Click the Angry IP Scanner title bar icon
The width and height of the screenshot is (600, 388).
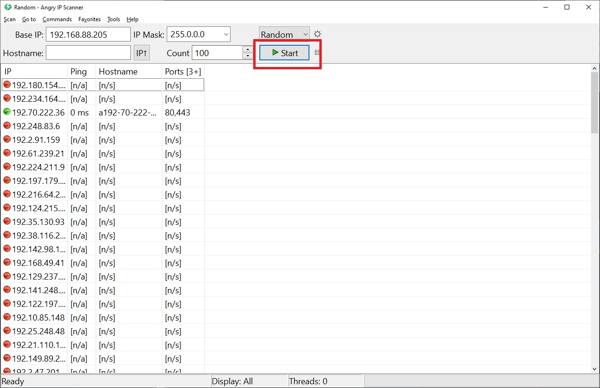click(x=7, y=7)
